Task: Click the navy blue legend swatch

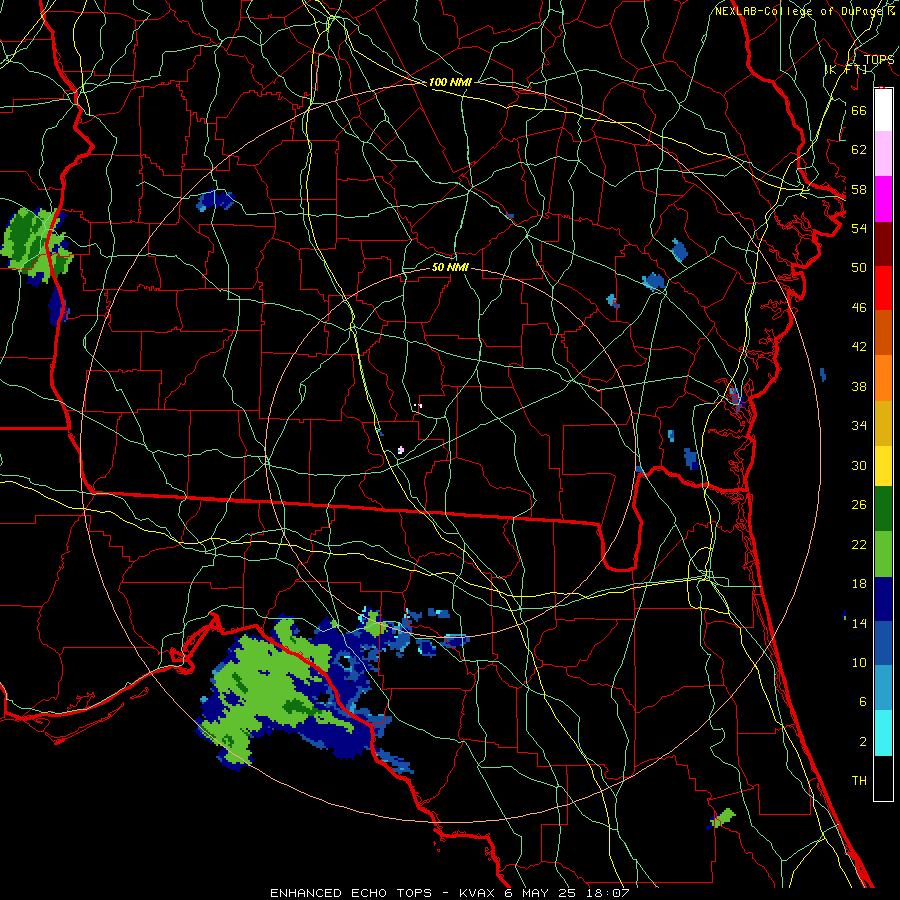Action: click(x=883, y=599)
